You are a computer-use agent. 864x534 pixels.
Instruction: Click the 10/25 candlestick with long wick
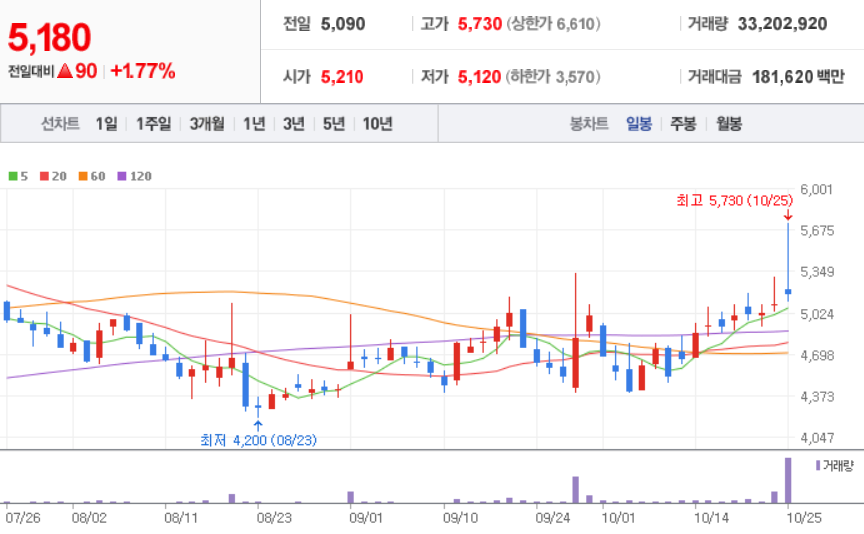coord(788,263)
